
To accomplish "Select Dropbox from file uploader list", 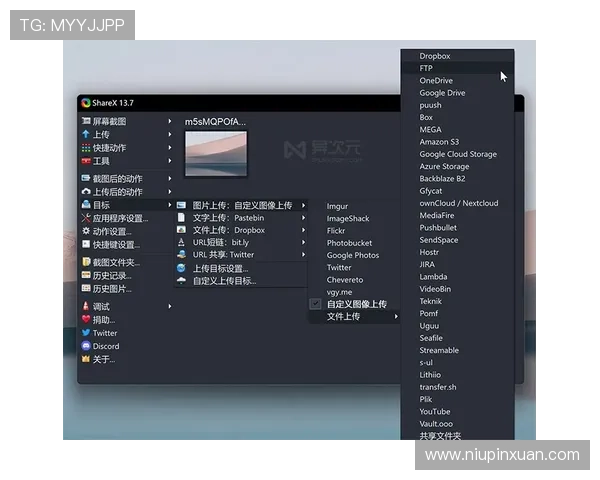I will 458,56.
